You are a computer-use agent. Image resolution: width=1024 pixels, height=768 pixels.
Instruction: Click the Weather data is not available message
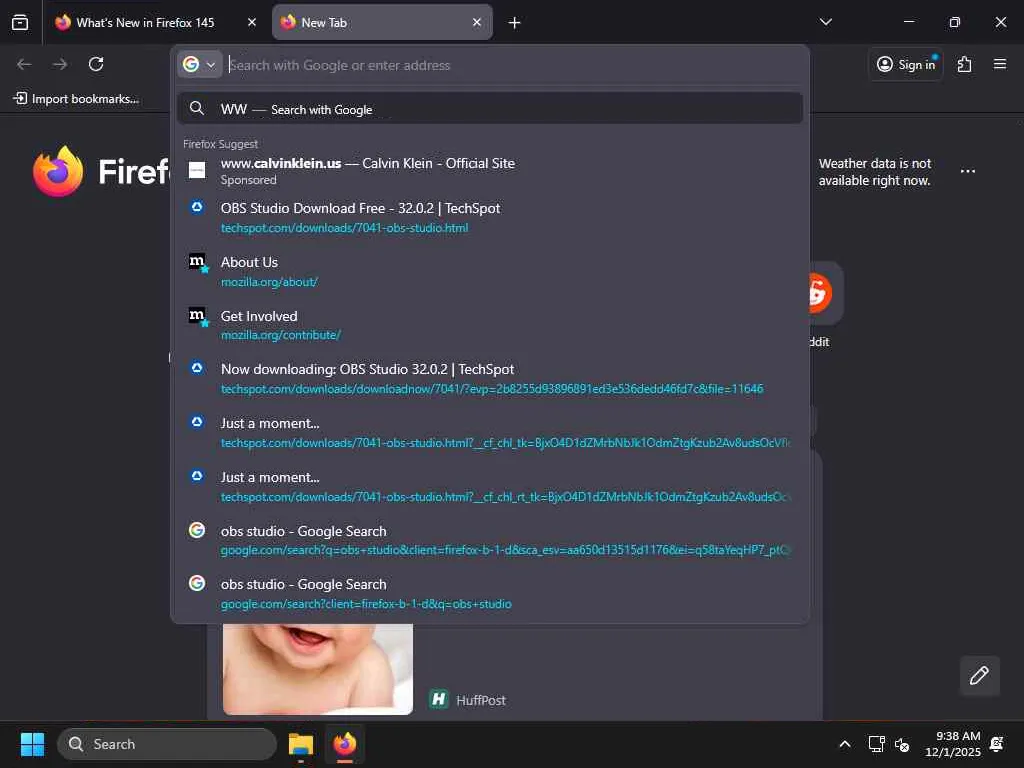(x=874, y=172)
